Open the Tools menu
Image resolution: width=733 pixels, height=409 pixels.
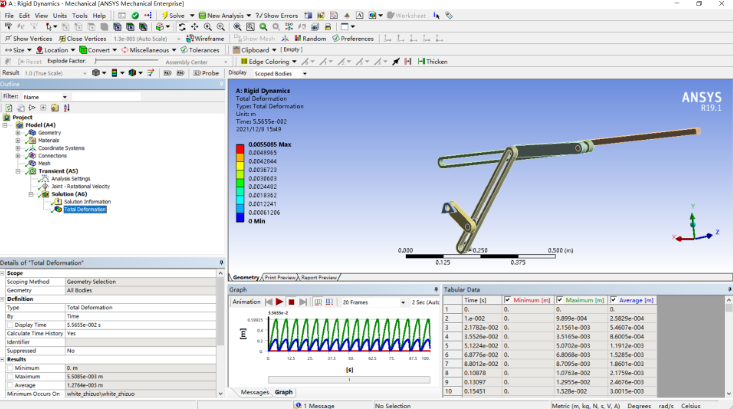79,15
